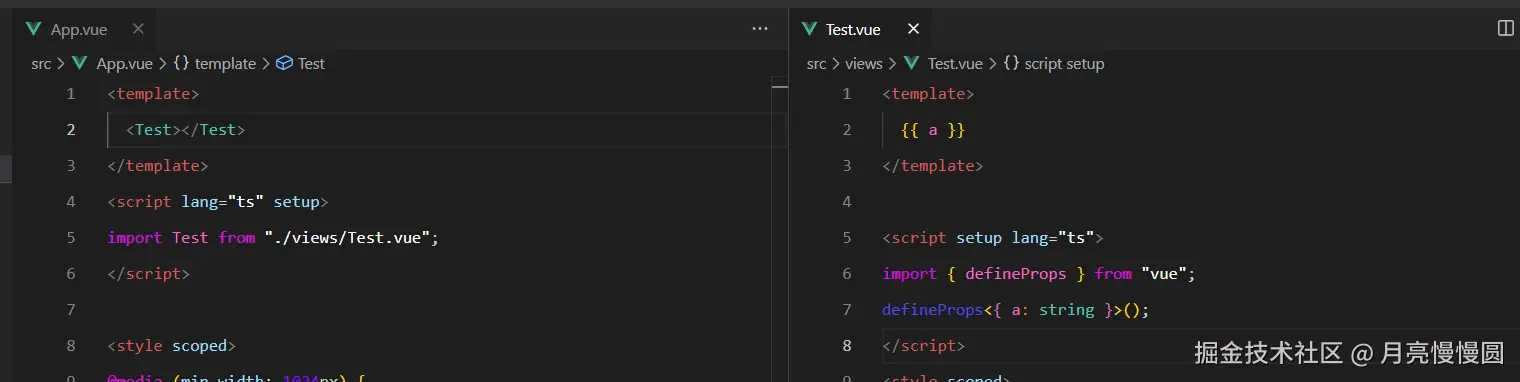The height and width of the screenshot is (382, 1520).
Task: Click 'defineProps<{ a: string }>()' line
Action: [x=1016, y=309]
